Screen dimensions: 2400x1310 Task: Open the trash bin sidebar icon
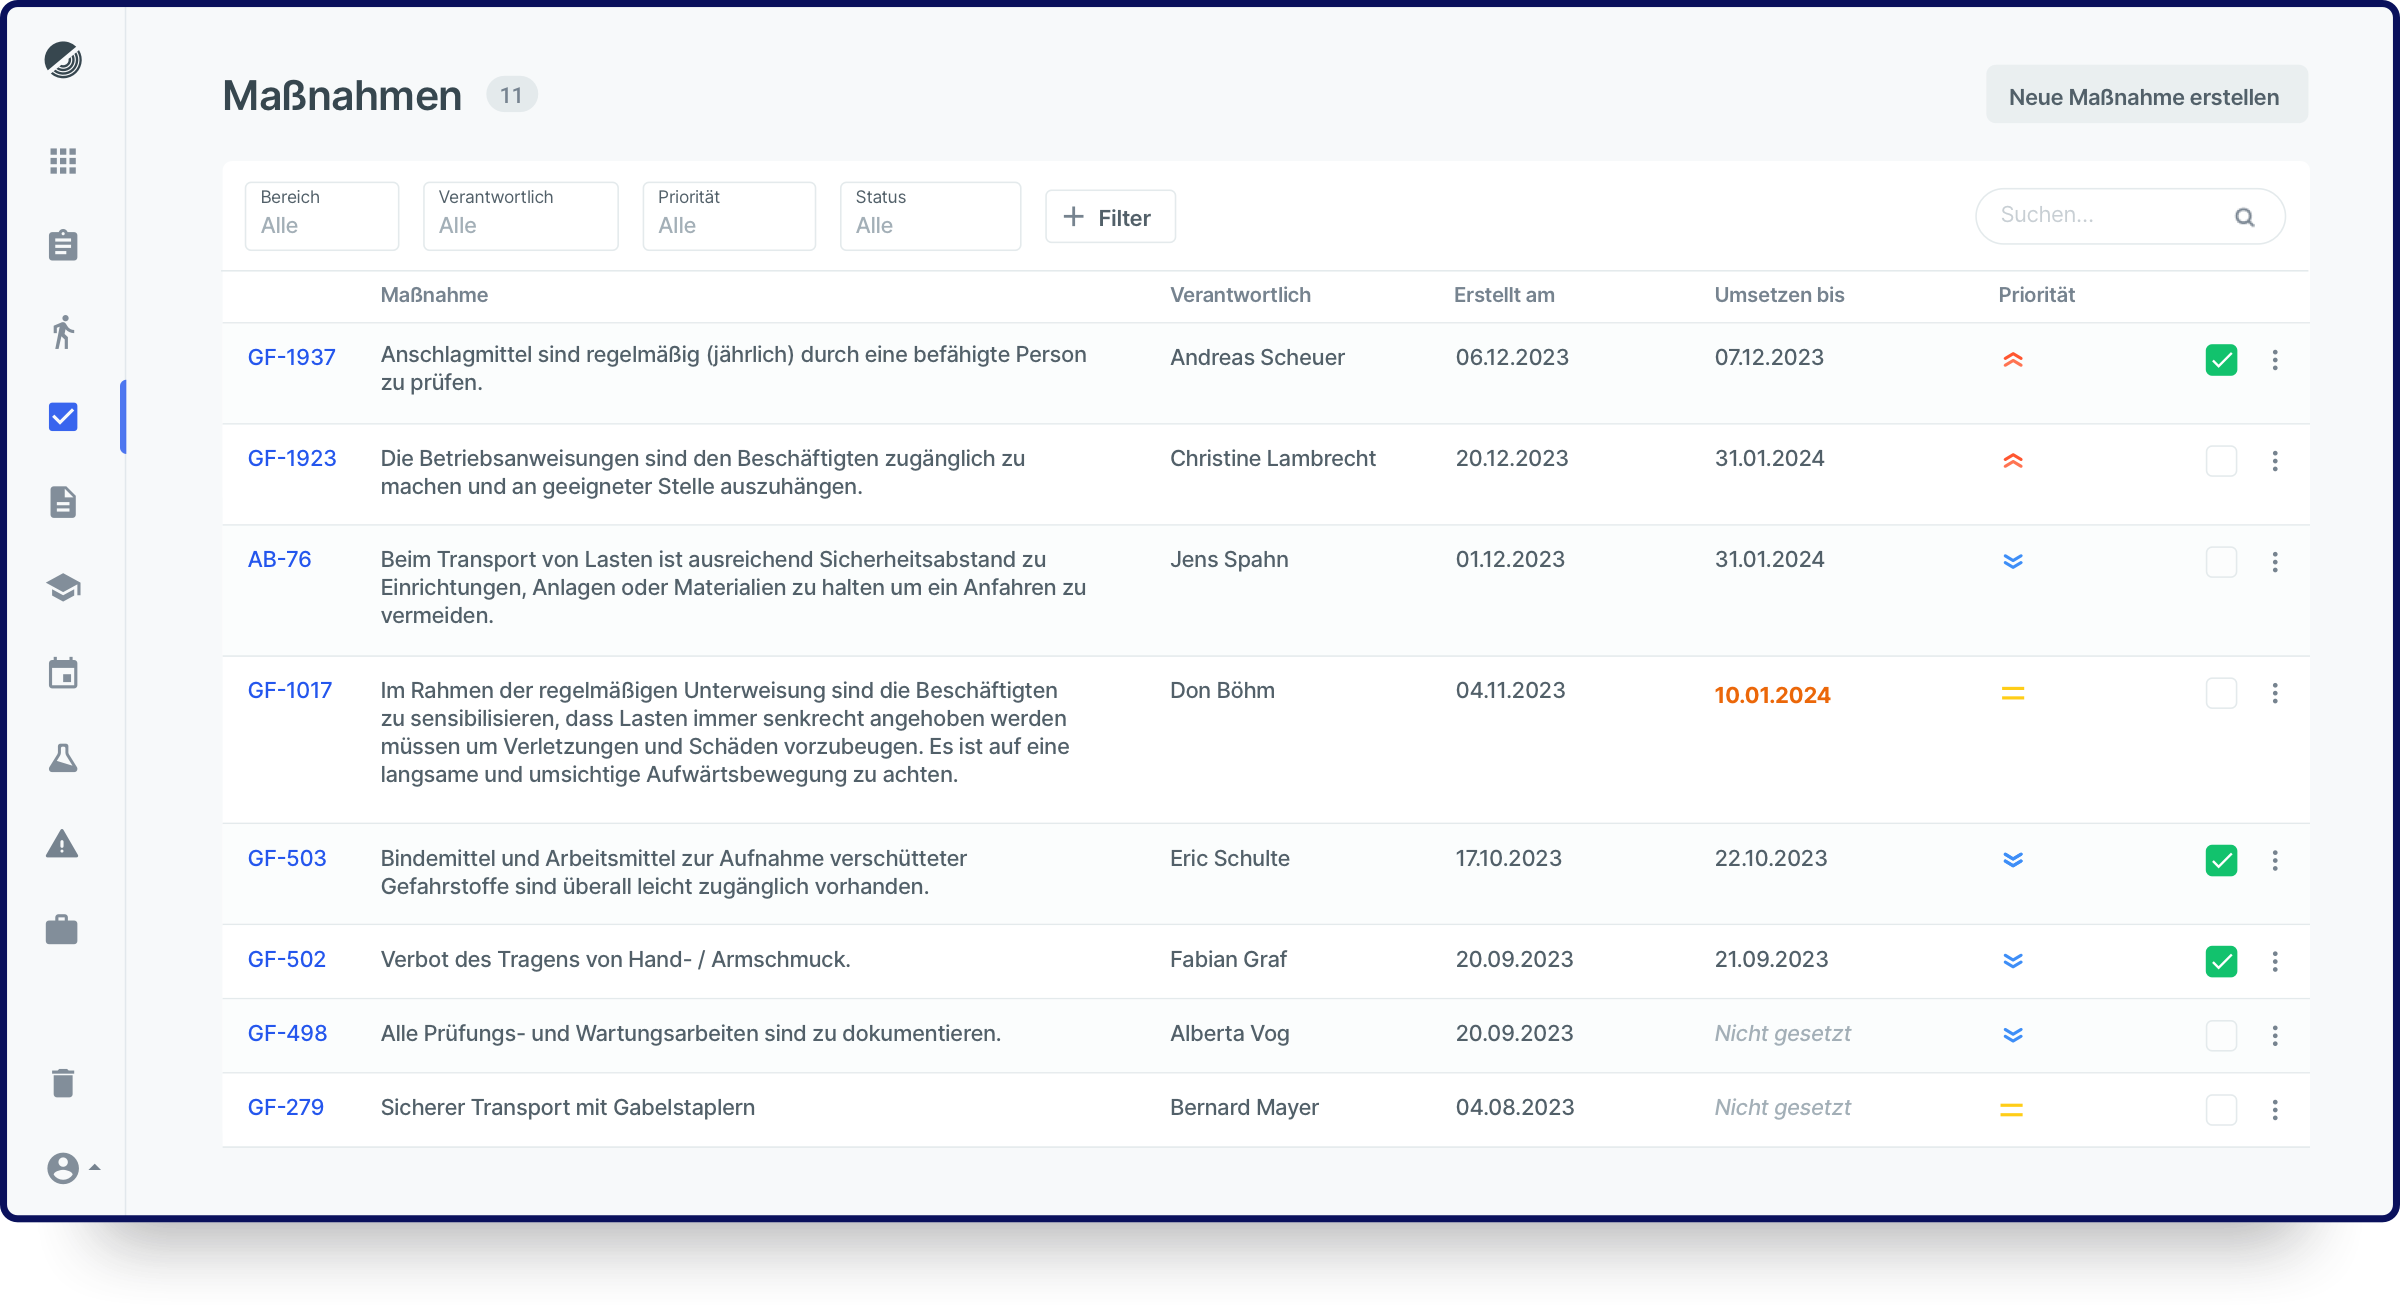(63, 1082)
